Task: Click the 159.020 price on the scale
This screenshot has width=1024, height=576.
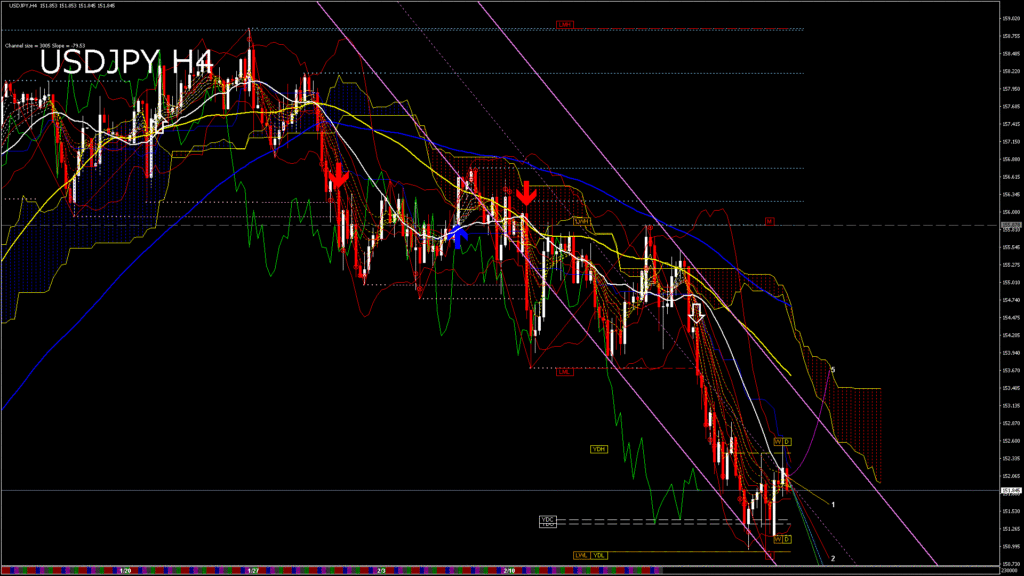Action: pyautogui.click(x=1010, y=18)
